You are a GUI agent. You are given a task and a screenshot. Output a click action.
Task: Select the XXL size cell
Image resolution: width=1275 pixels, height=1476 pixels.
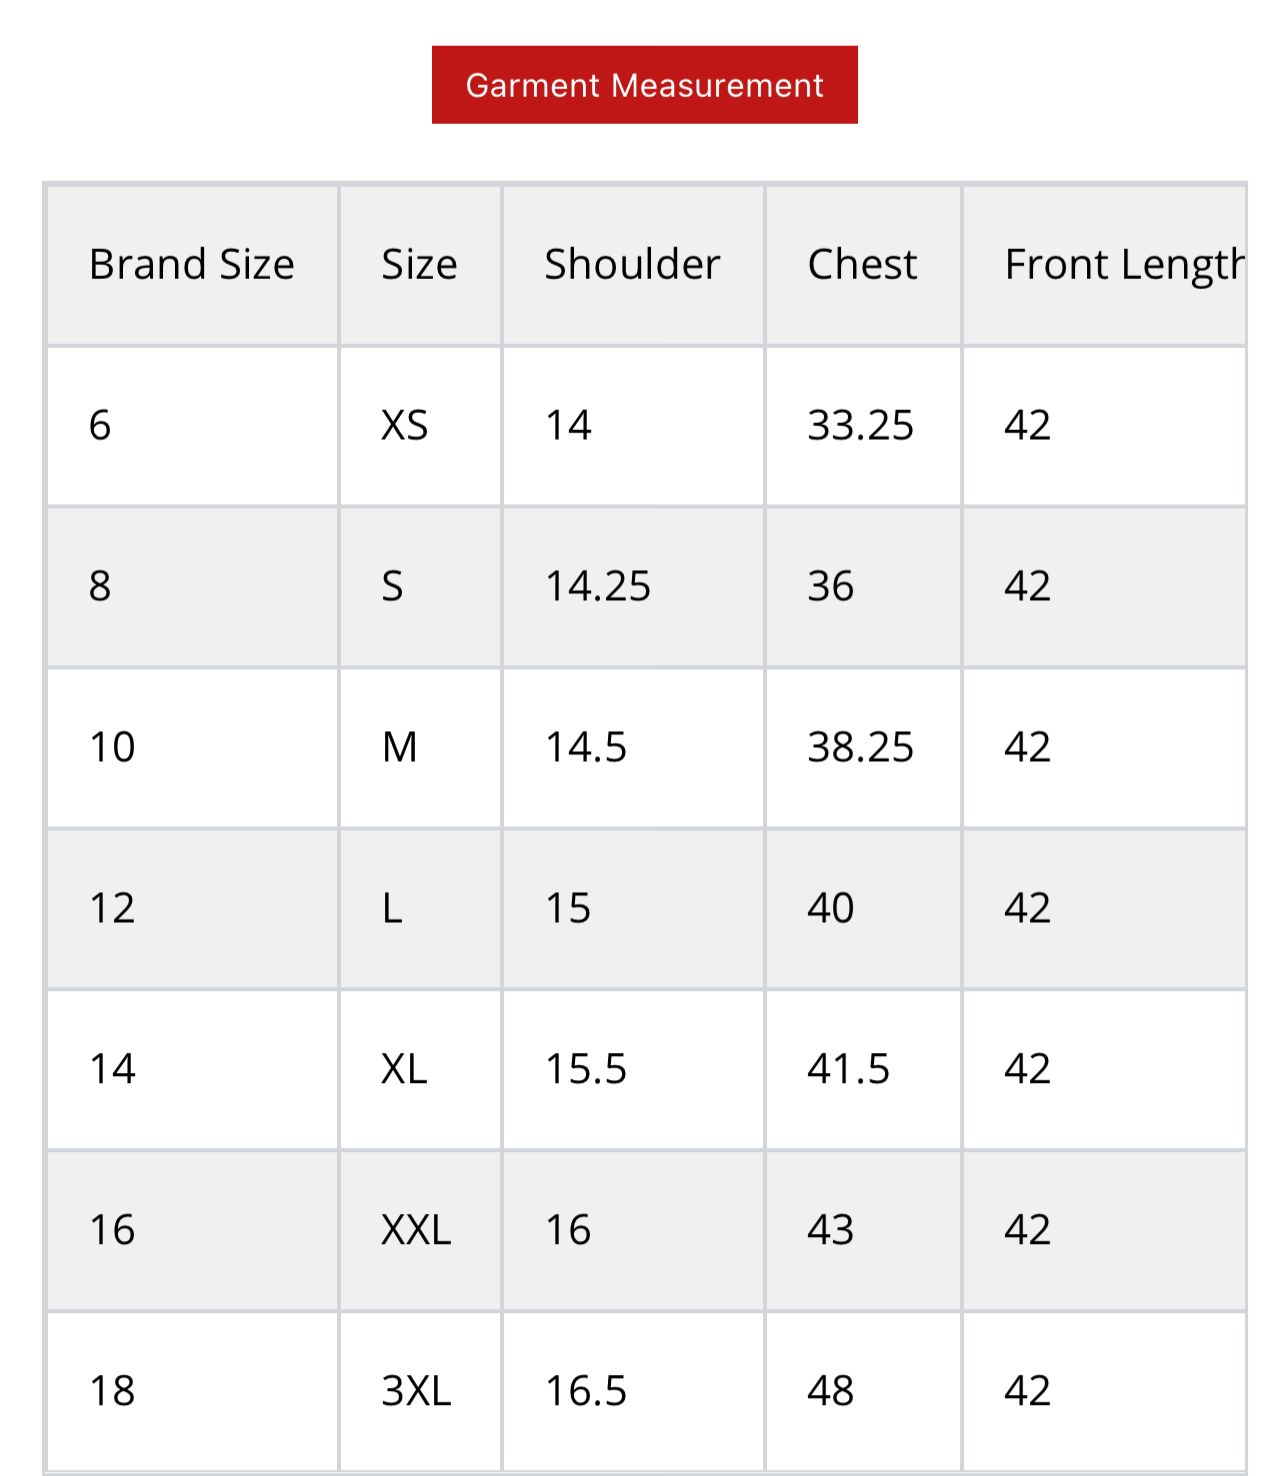point(416,1231)
